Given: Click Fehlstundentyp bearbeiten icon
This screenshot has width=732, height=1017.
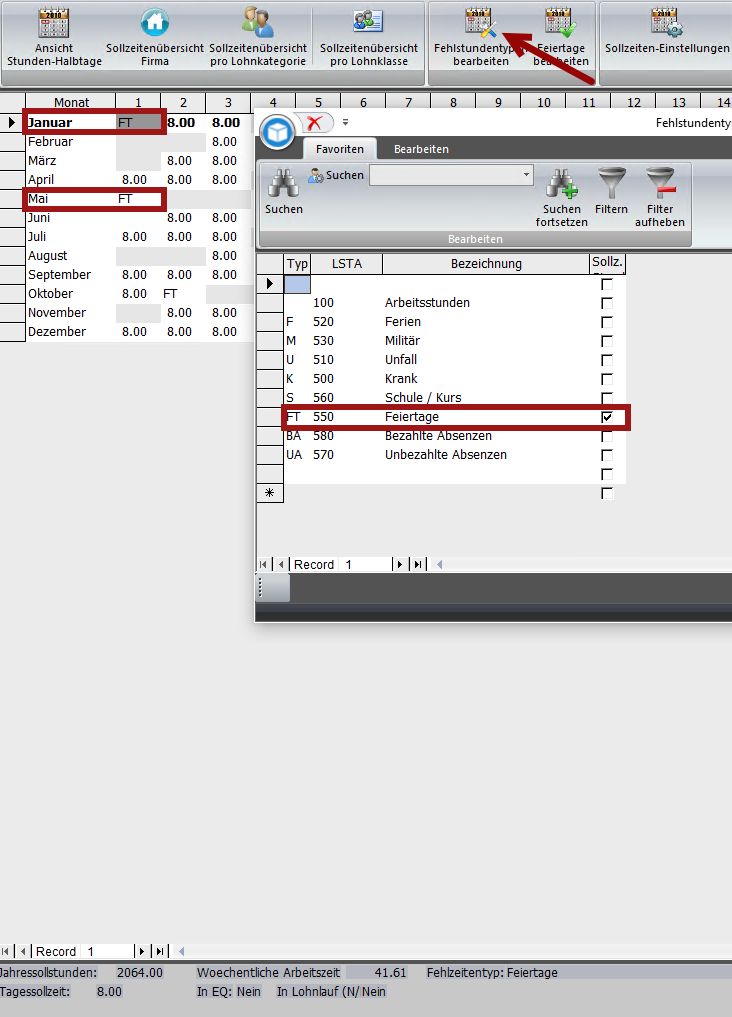Looking at the screenshot, I should coord(478,24).
